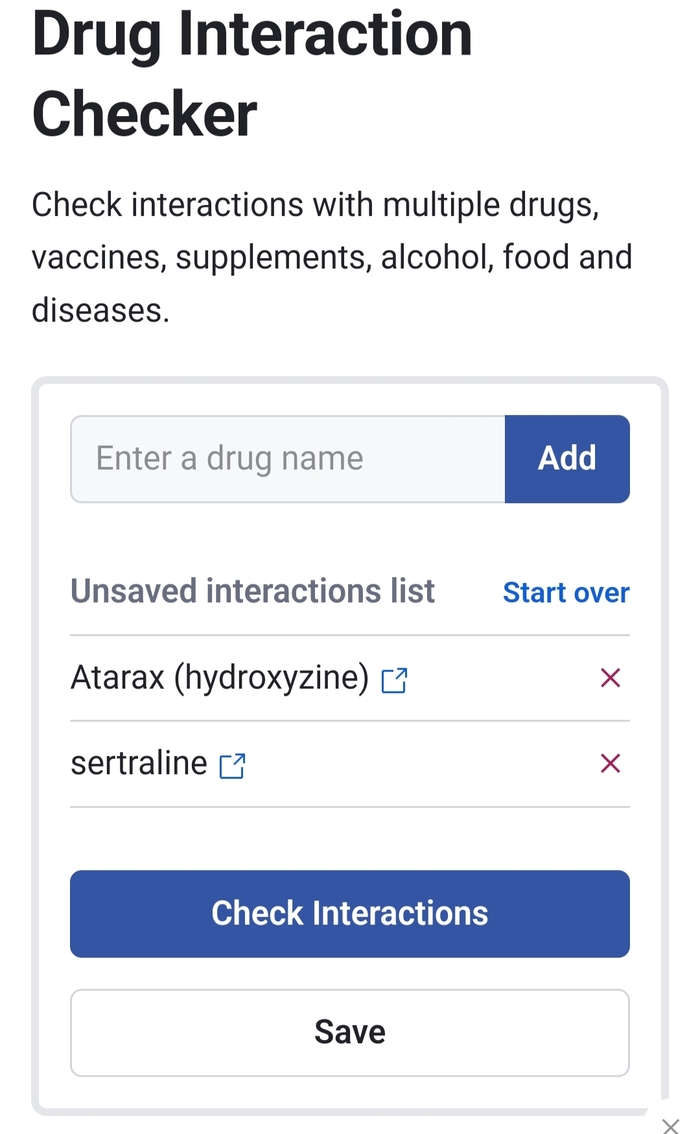This screenshot has height=1134, width=700.
Task: Remove Atarax (hydroxyzine) with its X icon
Action: tap(610, 679)
